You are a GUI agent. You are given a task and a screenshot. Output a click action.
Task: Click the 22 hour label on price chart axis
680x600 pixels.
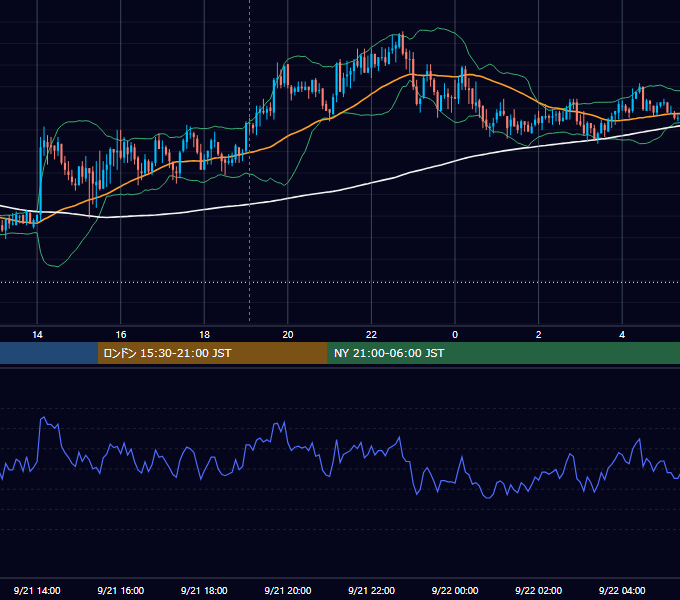(x=371, y=335)
